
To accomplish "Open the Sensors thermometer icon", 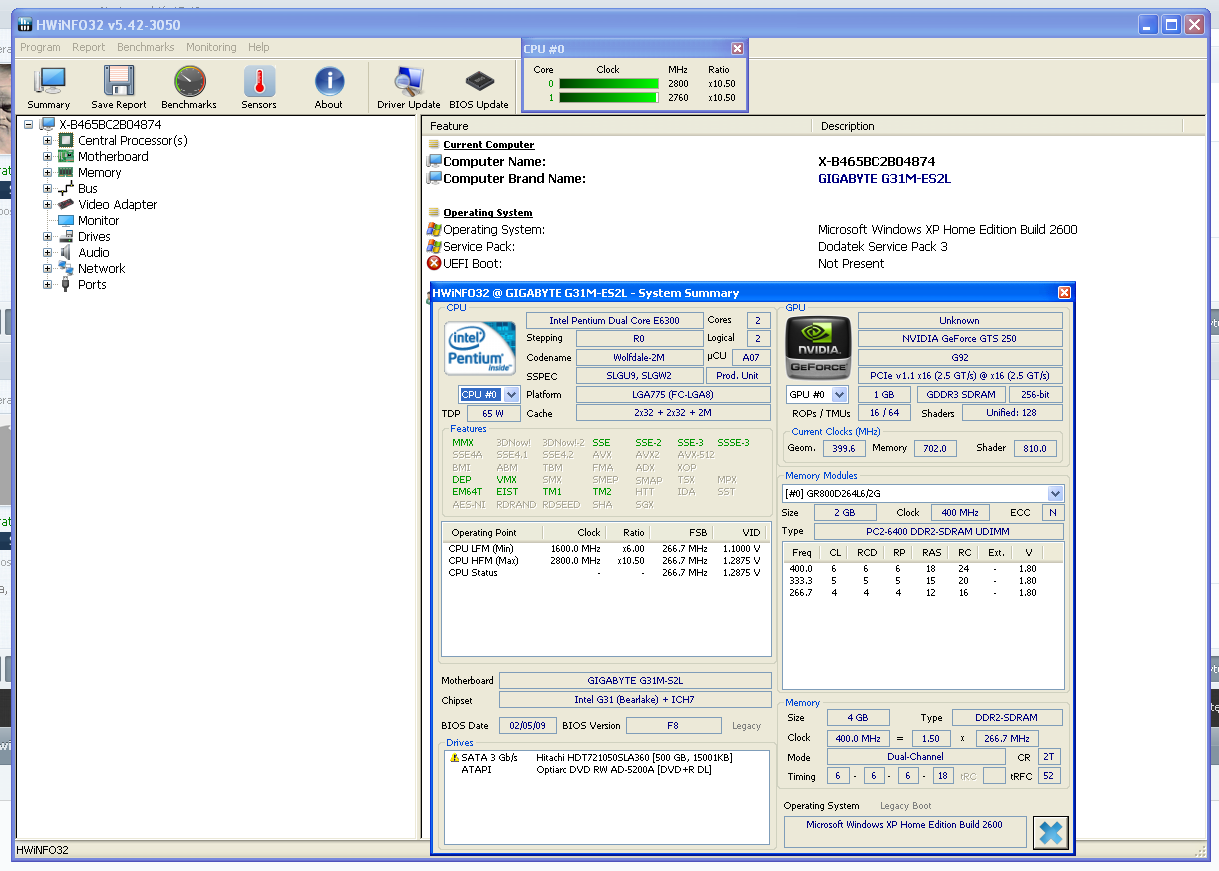I will [259, 82].
